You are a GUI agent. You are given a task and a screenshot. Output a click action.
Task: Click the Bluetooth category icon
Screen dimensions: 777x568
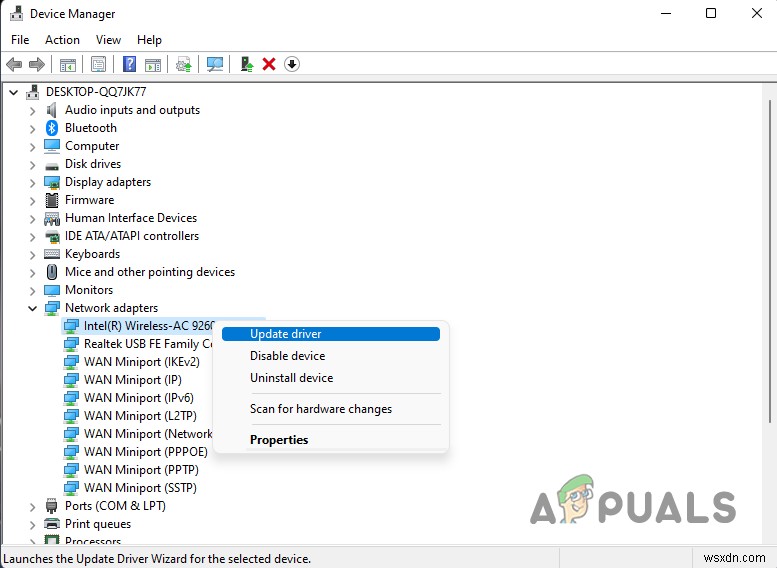point(52,128)
